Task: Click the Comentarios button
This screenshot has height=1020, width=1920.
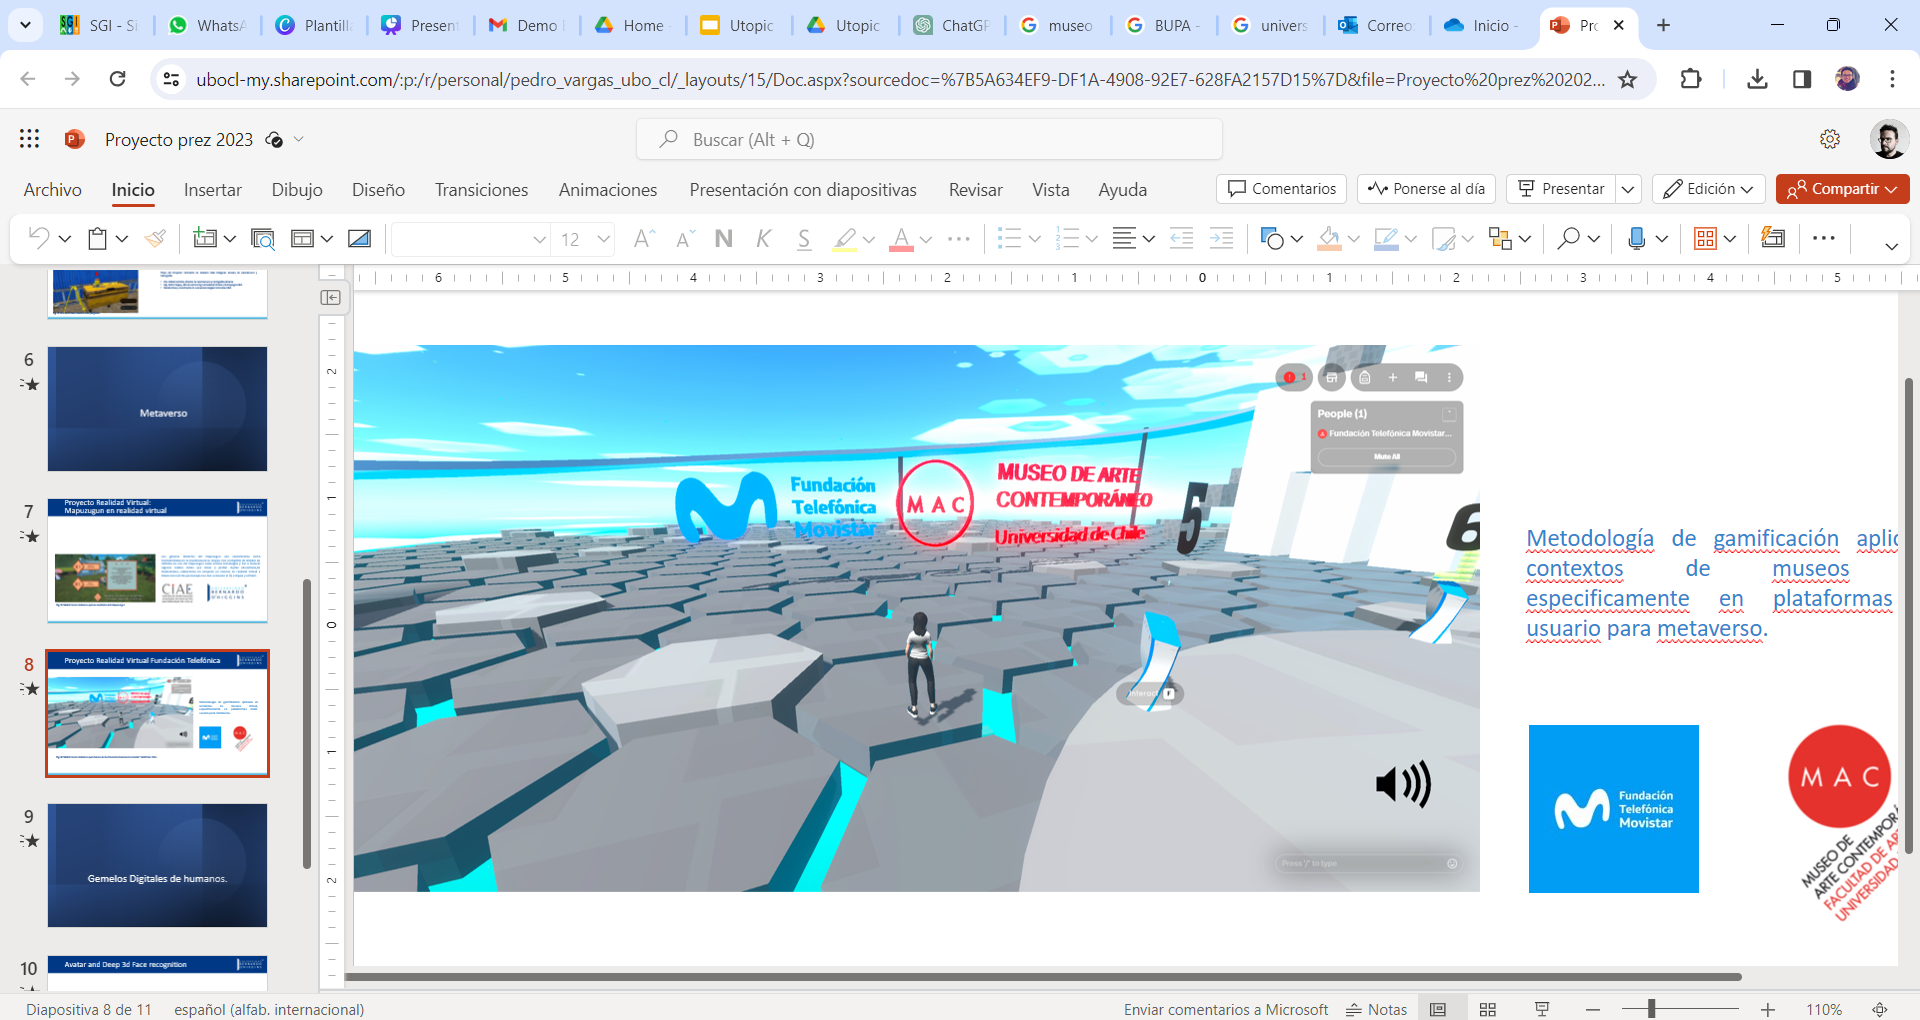Action: [1281, 189]
